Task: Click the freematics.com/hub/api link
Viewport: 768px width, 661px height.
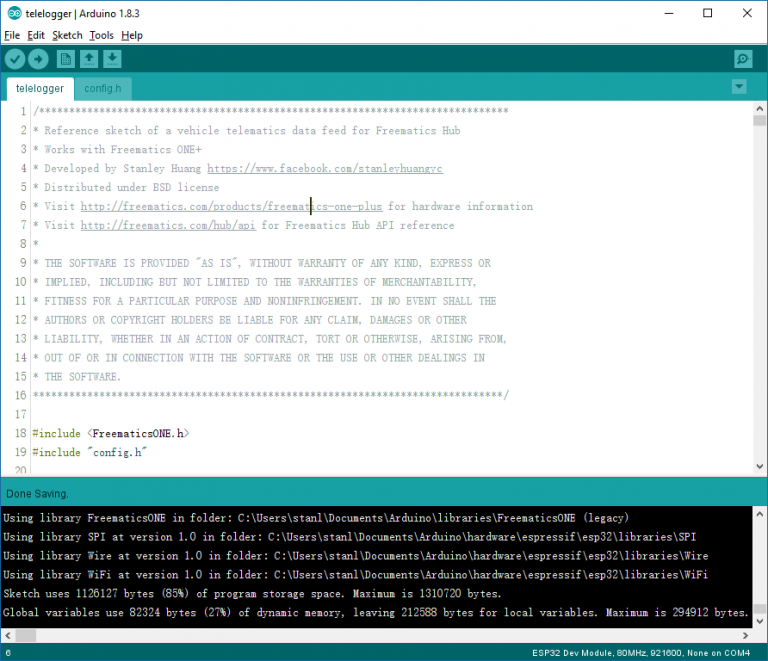Action: click(168, 226)
